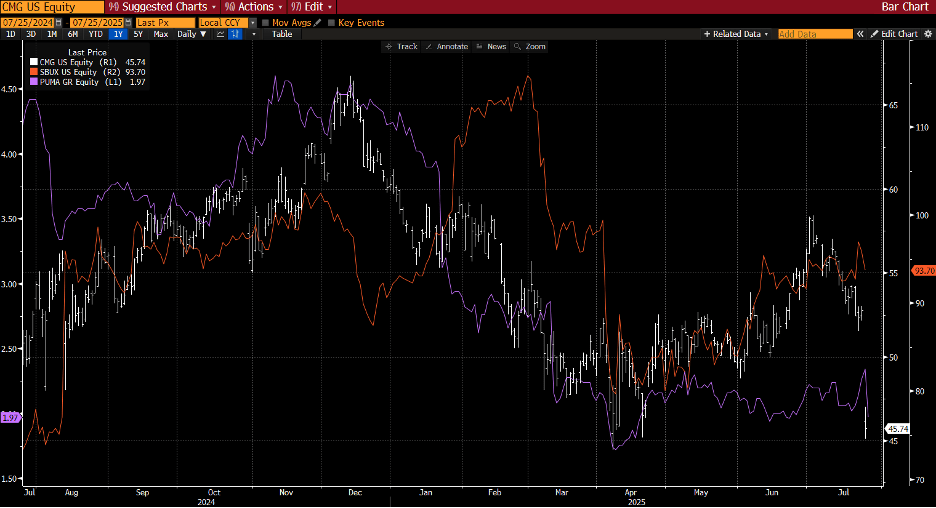Image resolution: width=936 pixels, height=508 pixels.
Task: Enable the Key Events checkbox
Action: (x=331, y=23)
